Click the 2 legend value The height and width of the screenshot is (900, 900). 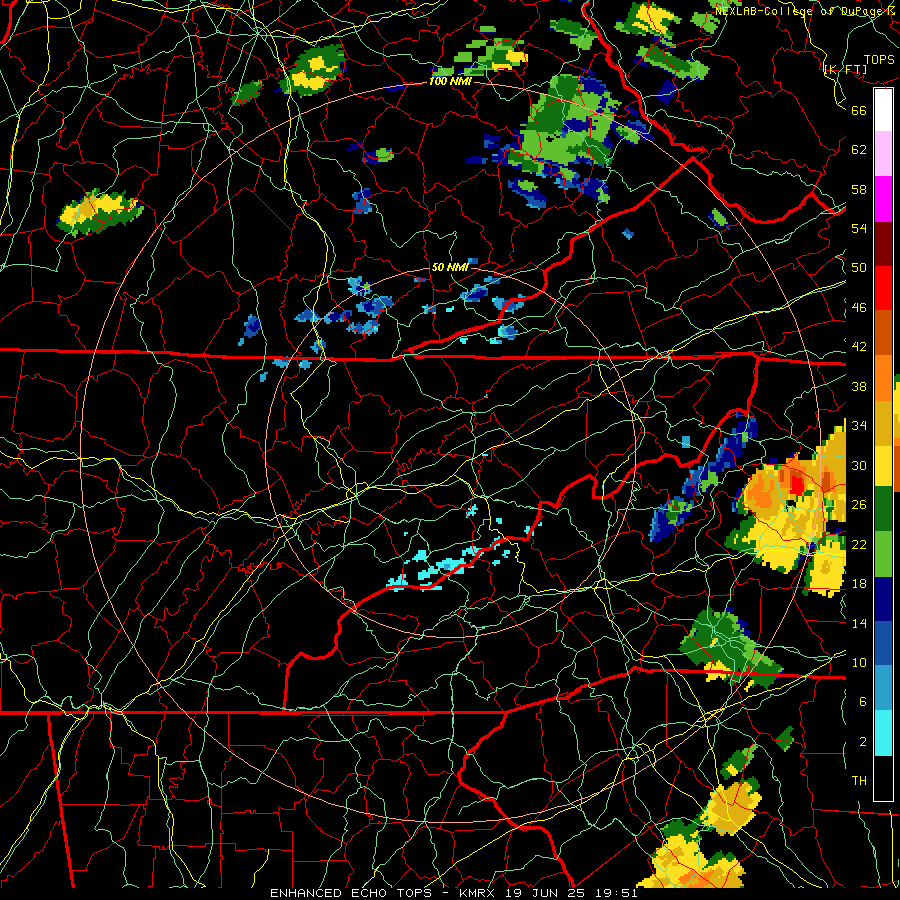click(863, 742)
